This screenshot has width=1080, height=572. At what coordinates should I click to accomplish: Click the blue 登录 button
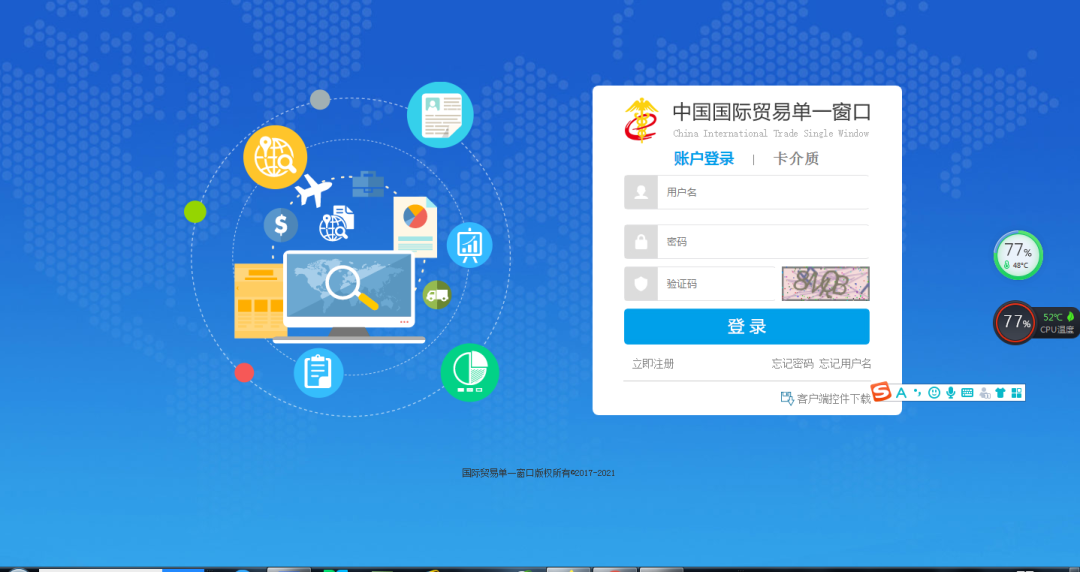click(746, 327)
